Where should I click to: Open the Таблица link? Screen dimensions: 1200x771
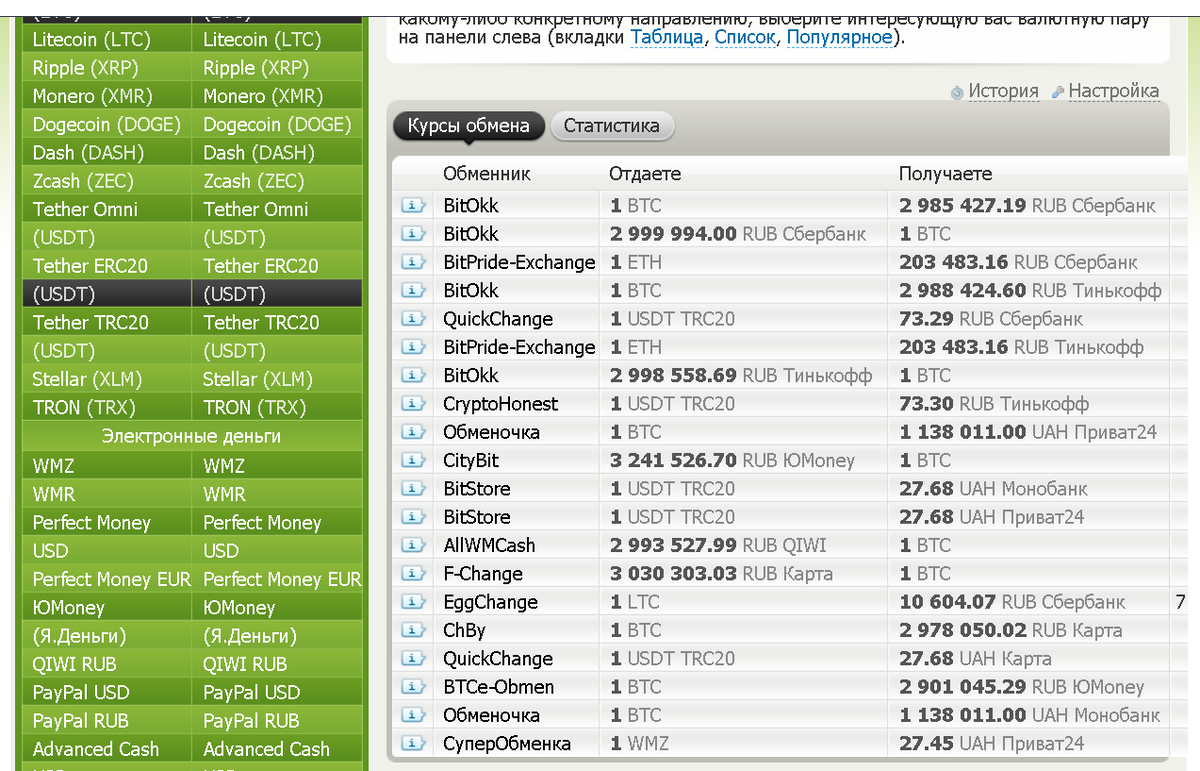point(666,37)
